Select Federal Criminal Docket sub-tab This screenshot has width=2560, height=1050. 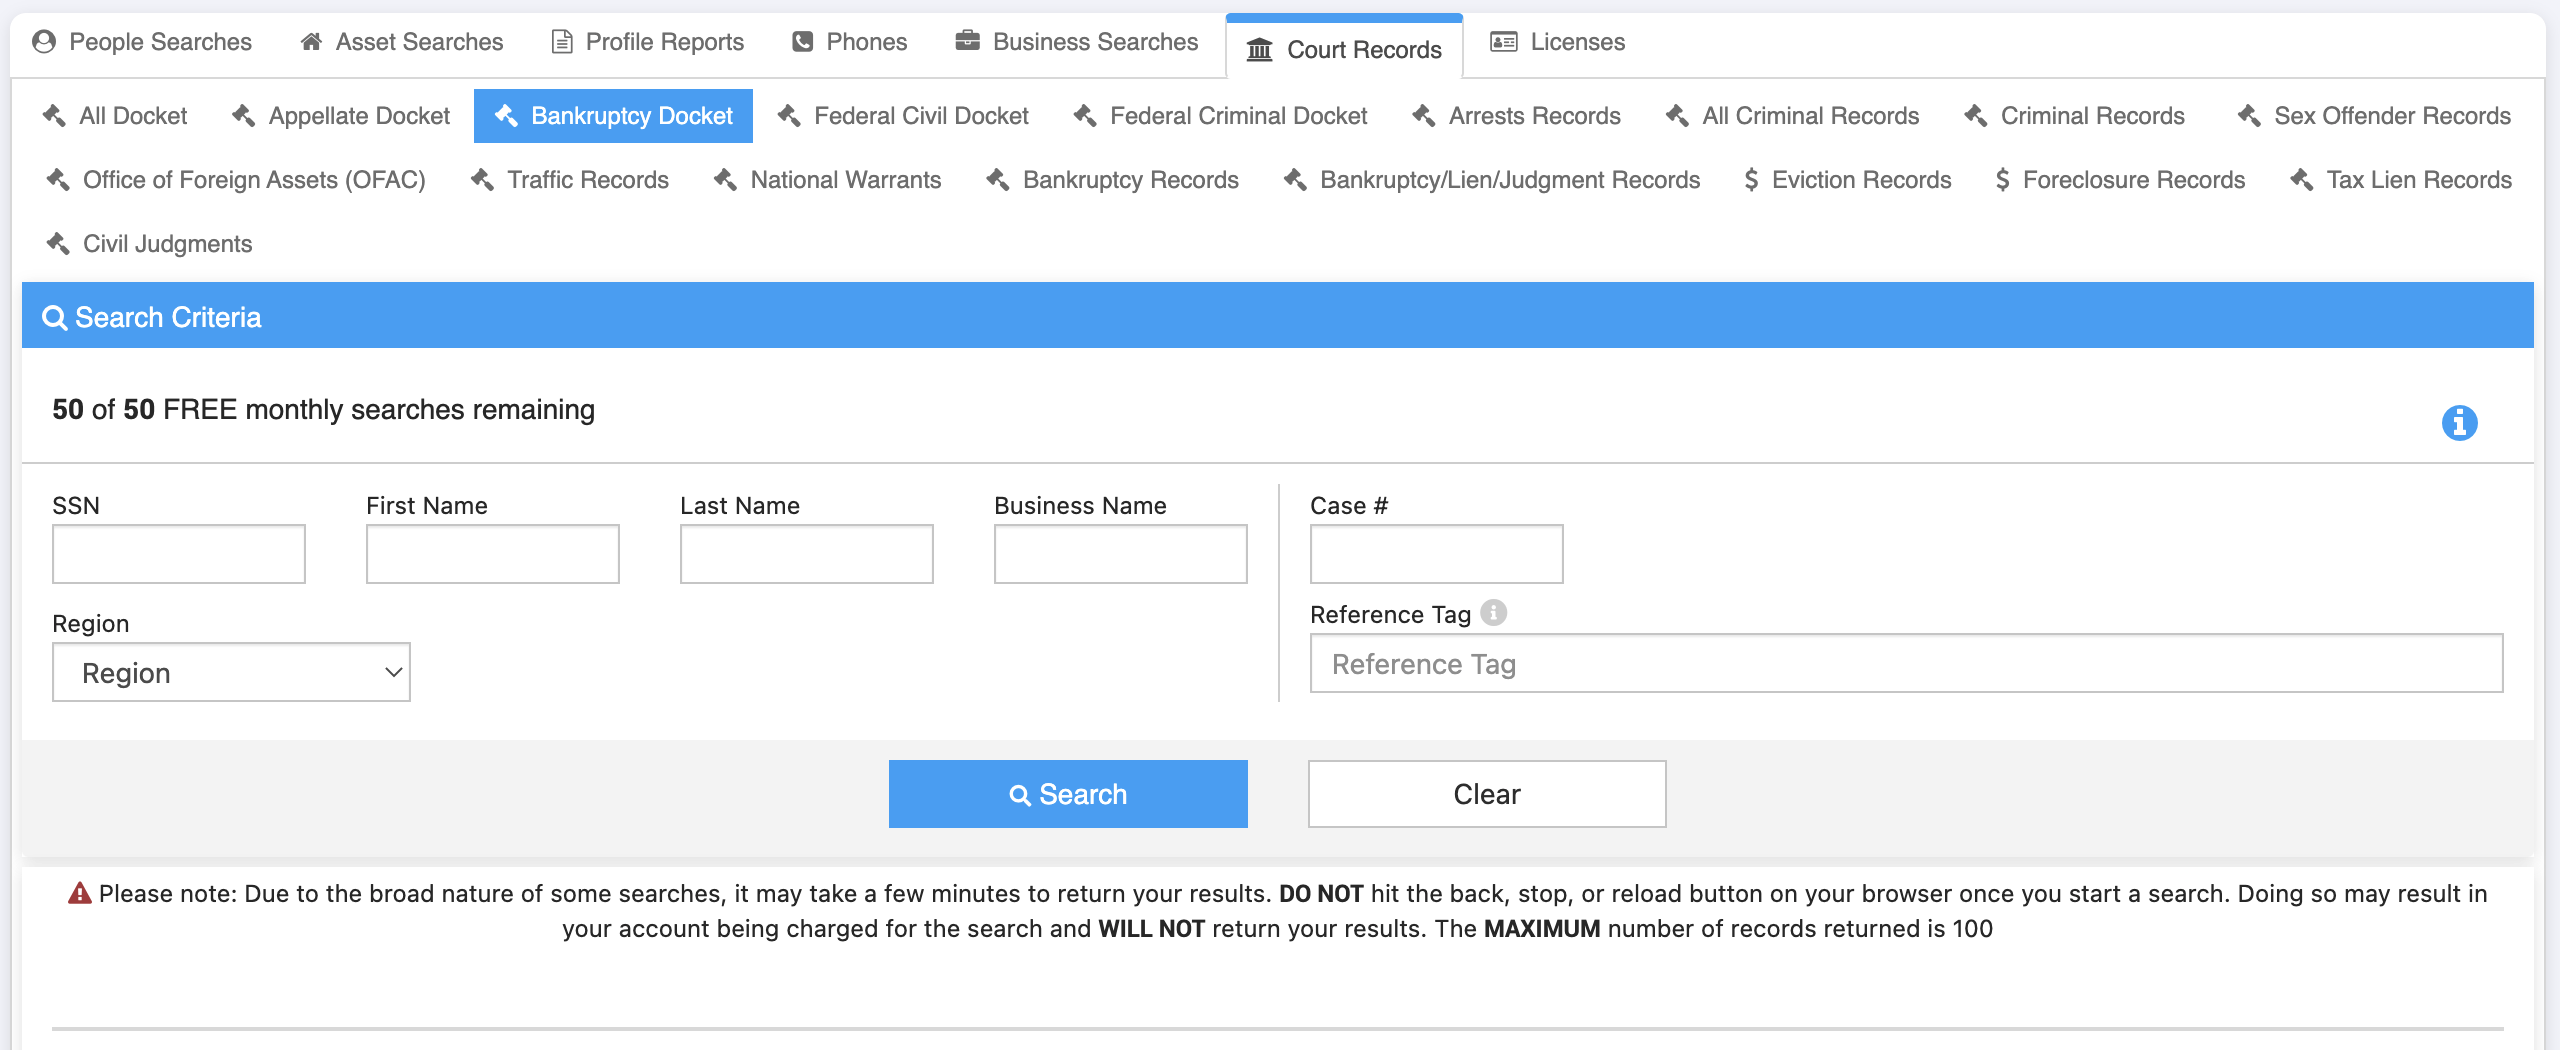pos(1220,116)
